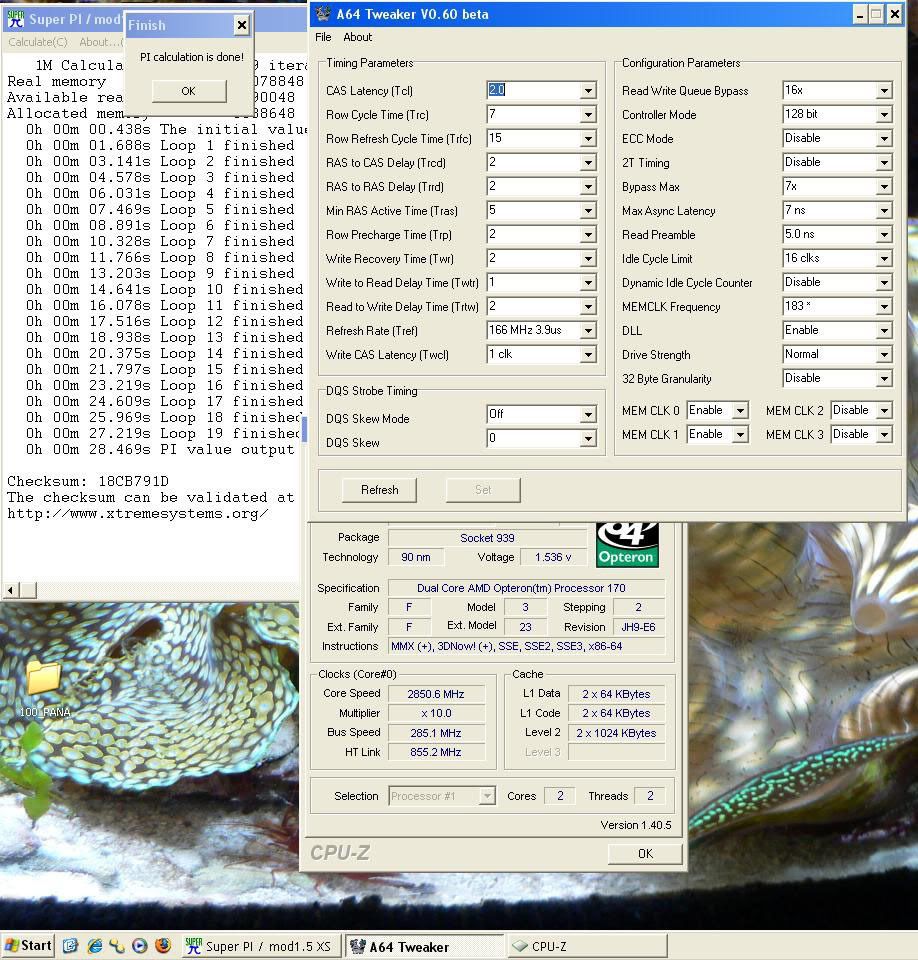Open Write Recovery Time (Twr) dropdown
The width and height of the screenshot is (918, 960).
[589, 258]
